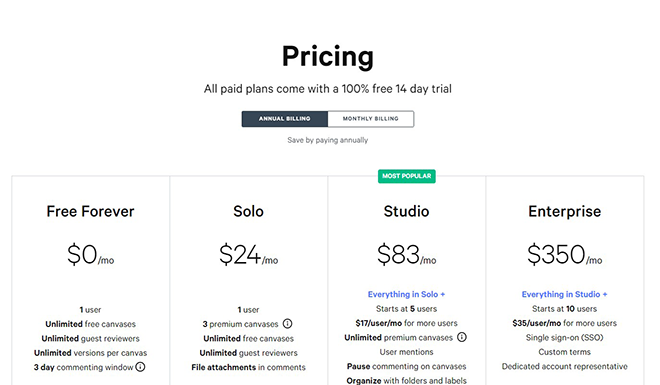Open info icon beside Unlimited premium canvases
This screenshot has height=385, width=660.
pyautogui.click(x=462, y=337)
